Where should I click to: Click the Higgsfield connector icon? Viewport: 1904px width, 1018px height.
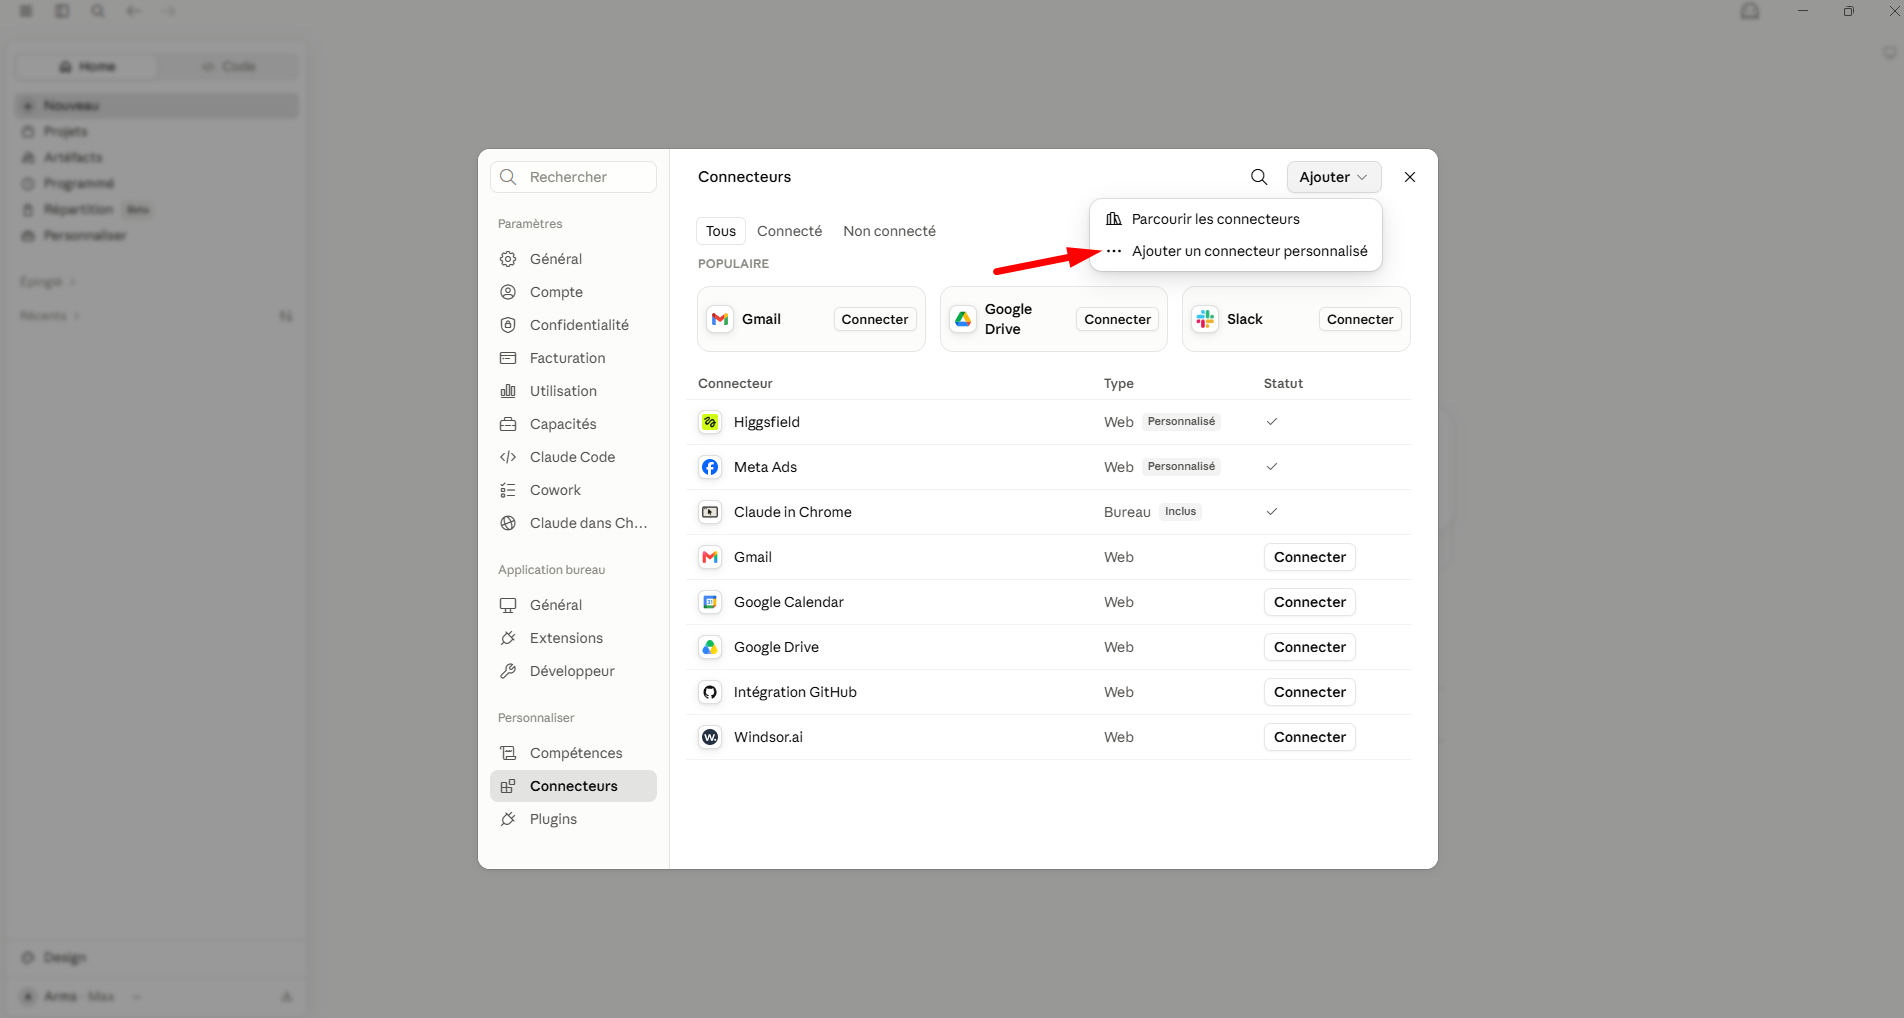pyautogui.click(x=710, y=422)
